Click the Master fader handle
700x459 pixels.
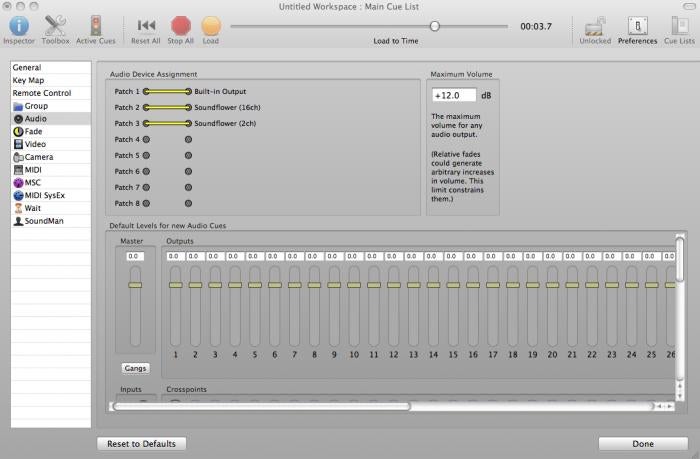click(x=135, y=285)
